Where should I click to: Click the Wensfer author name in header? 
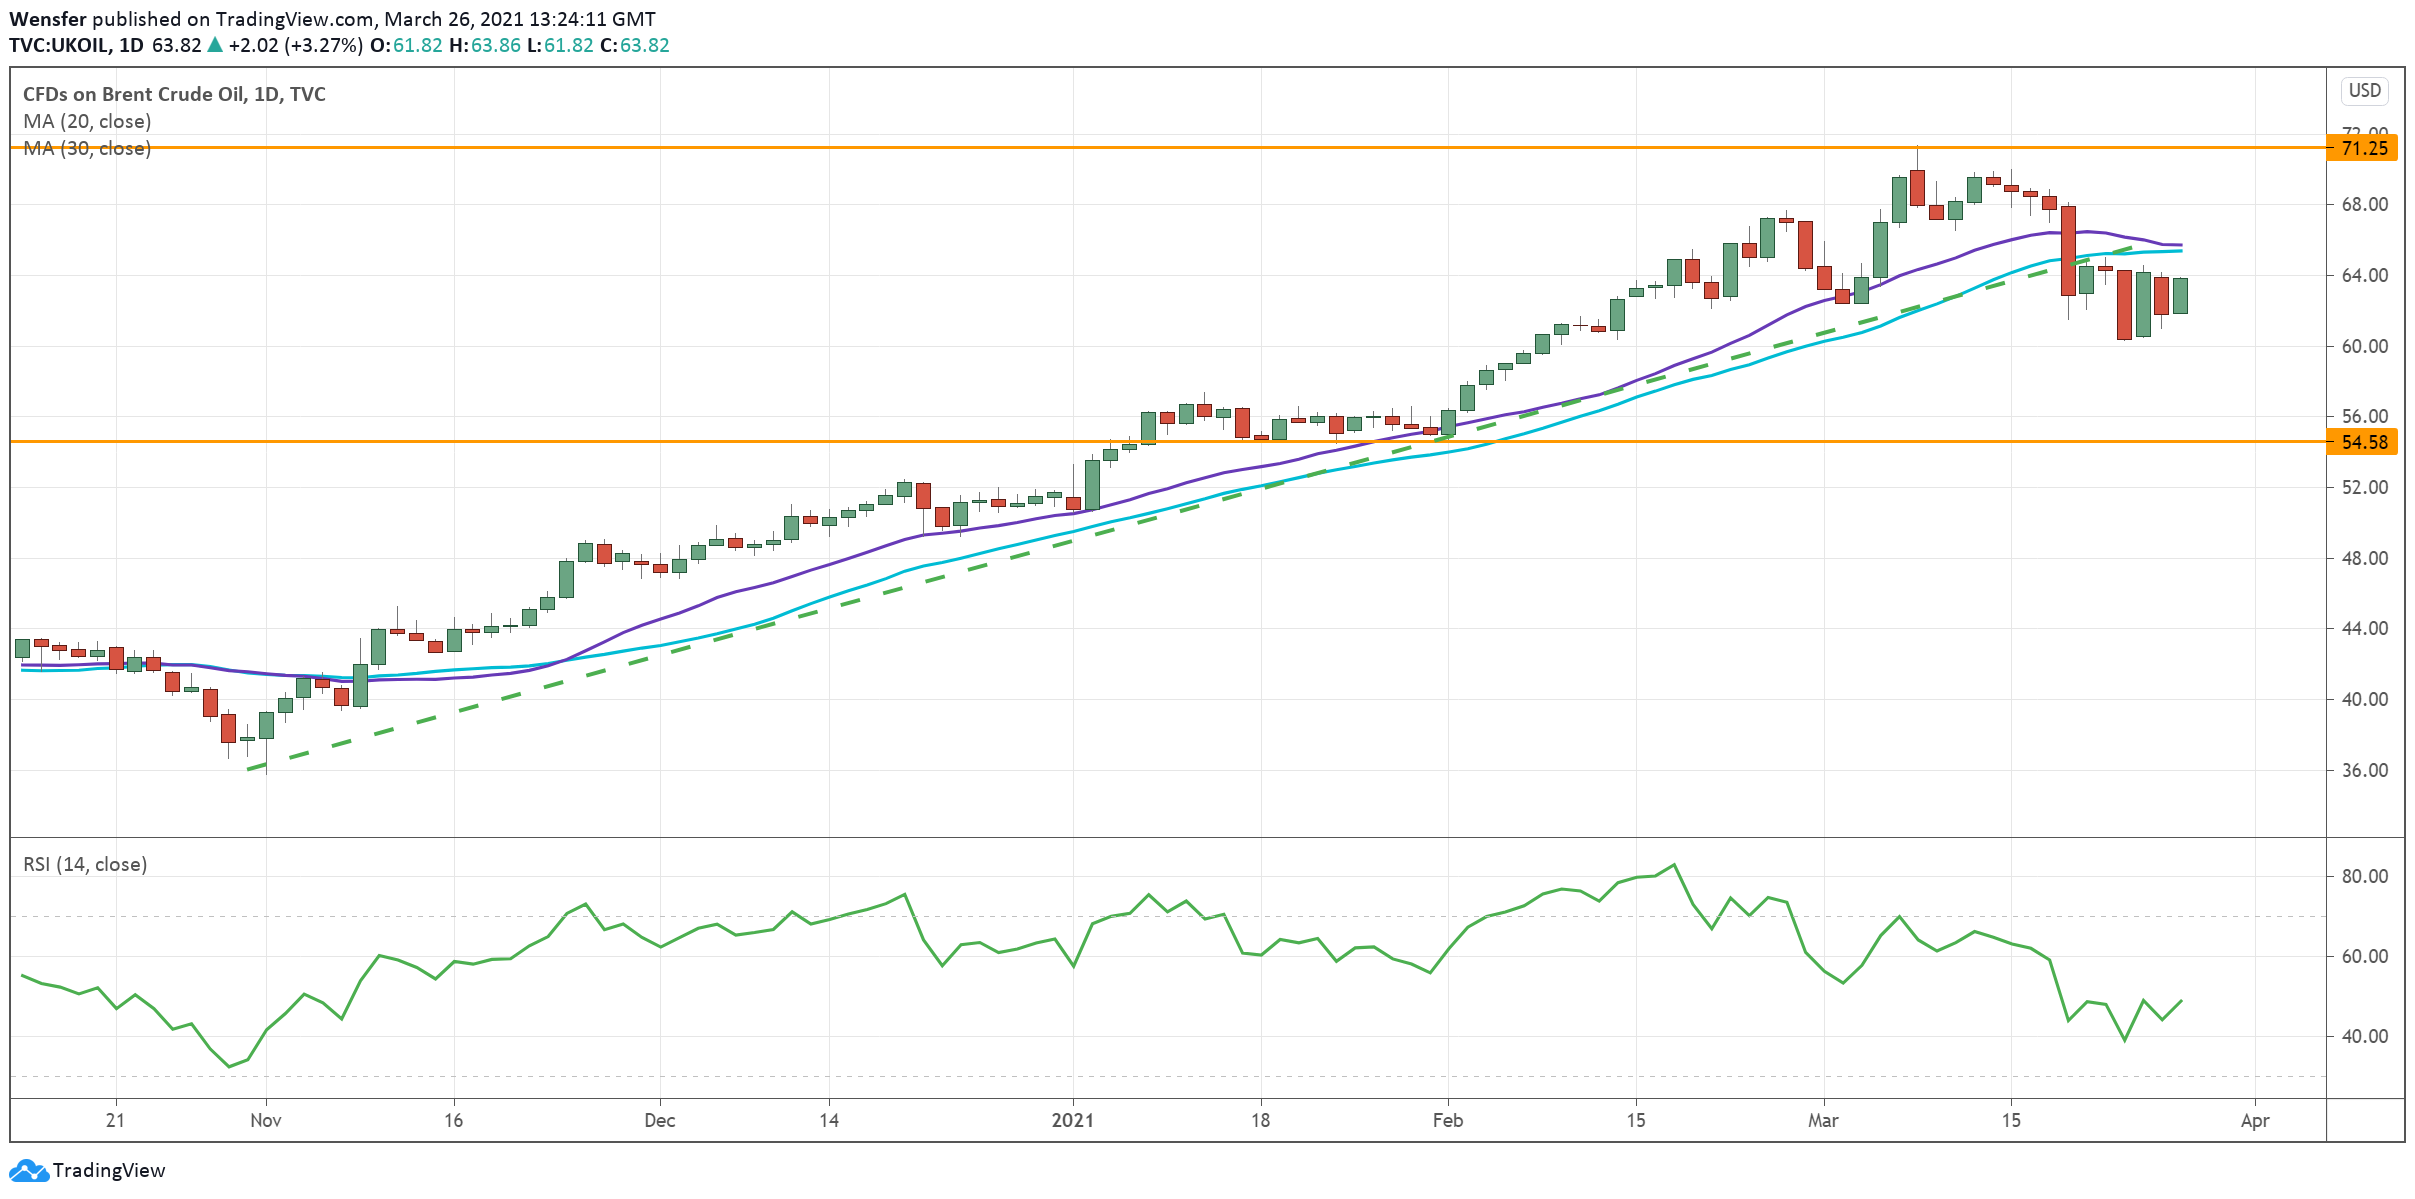(x=47, y=19)
